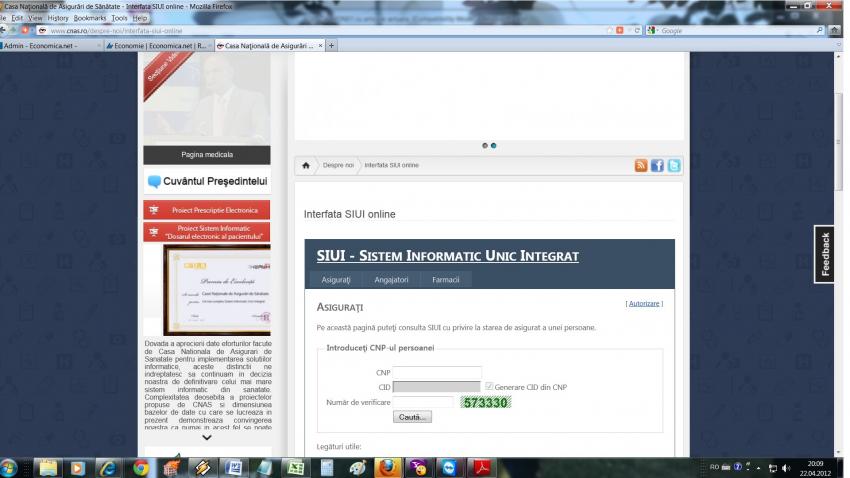
Task: Click the Google search box
Action: pos(737,30)
